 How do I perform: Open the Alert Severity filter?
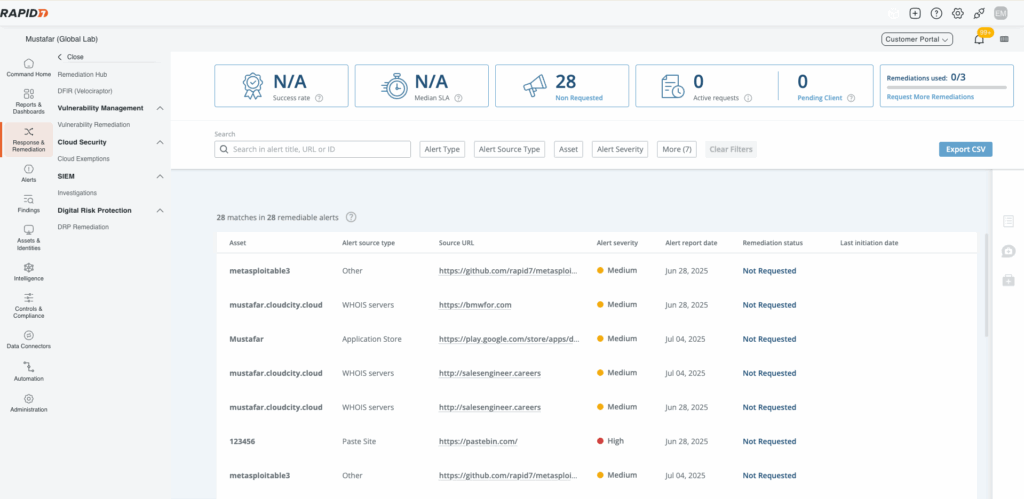pyautogui.click(x=620, y=150)
